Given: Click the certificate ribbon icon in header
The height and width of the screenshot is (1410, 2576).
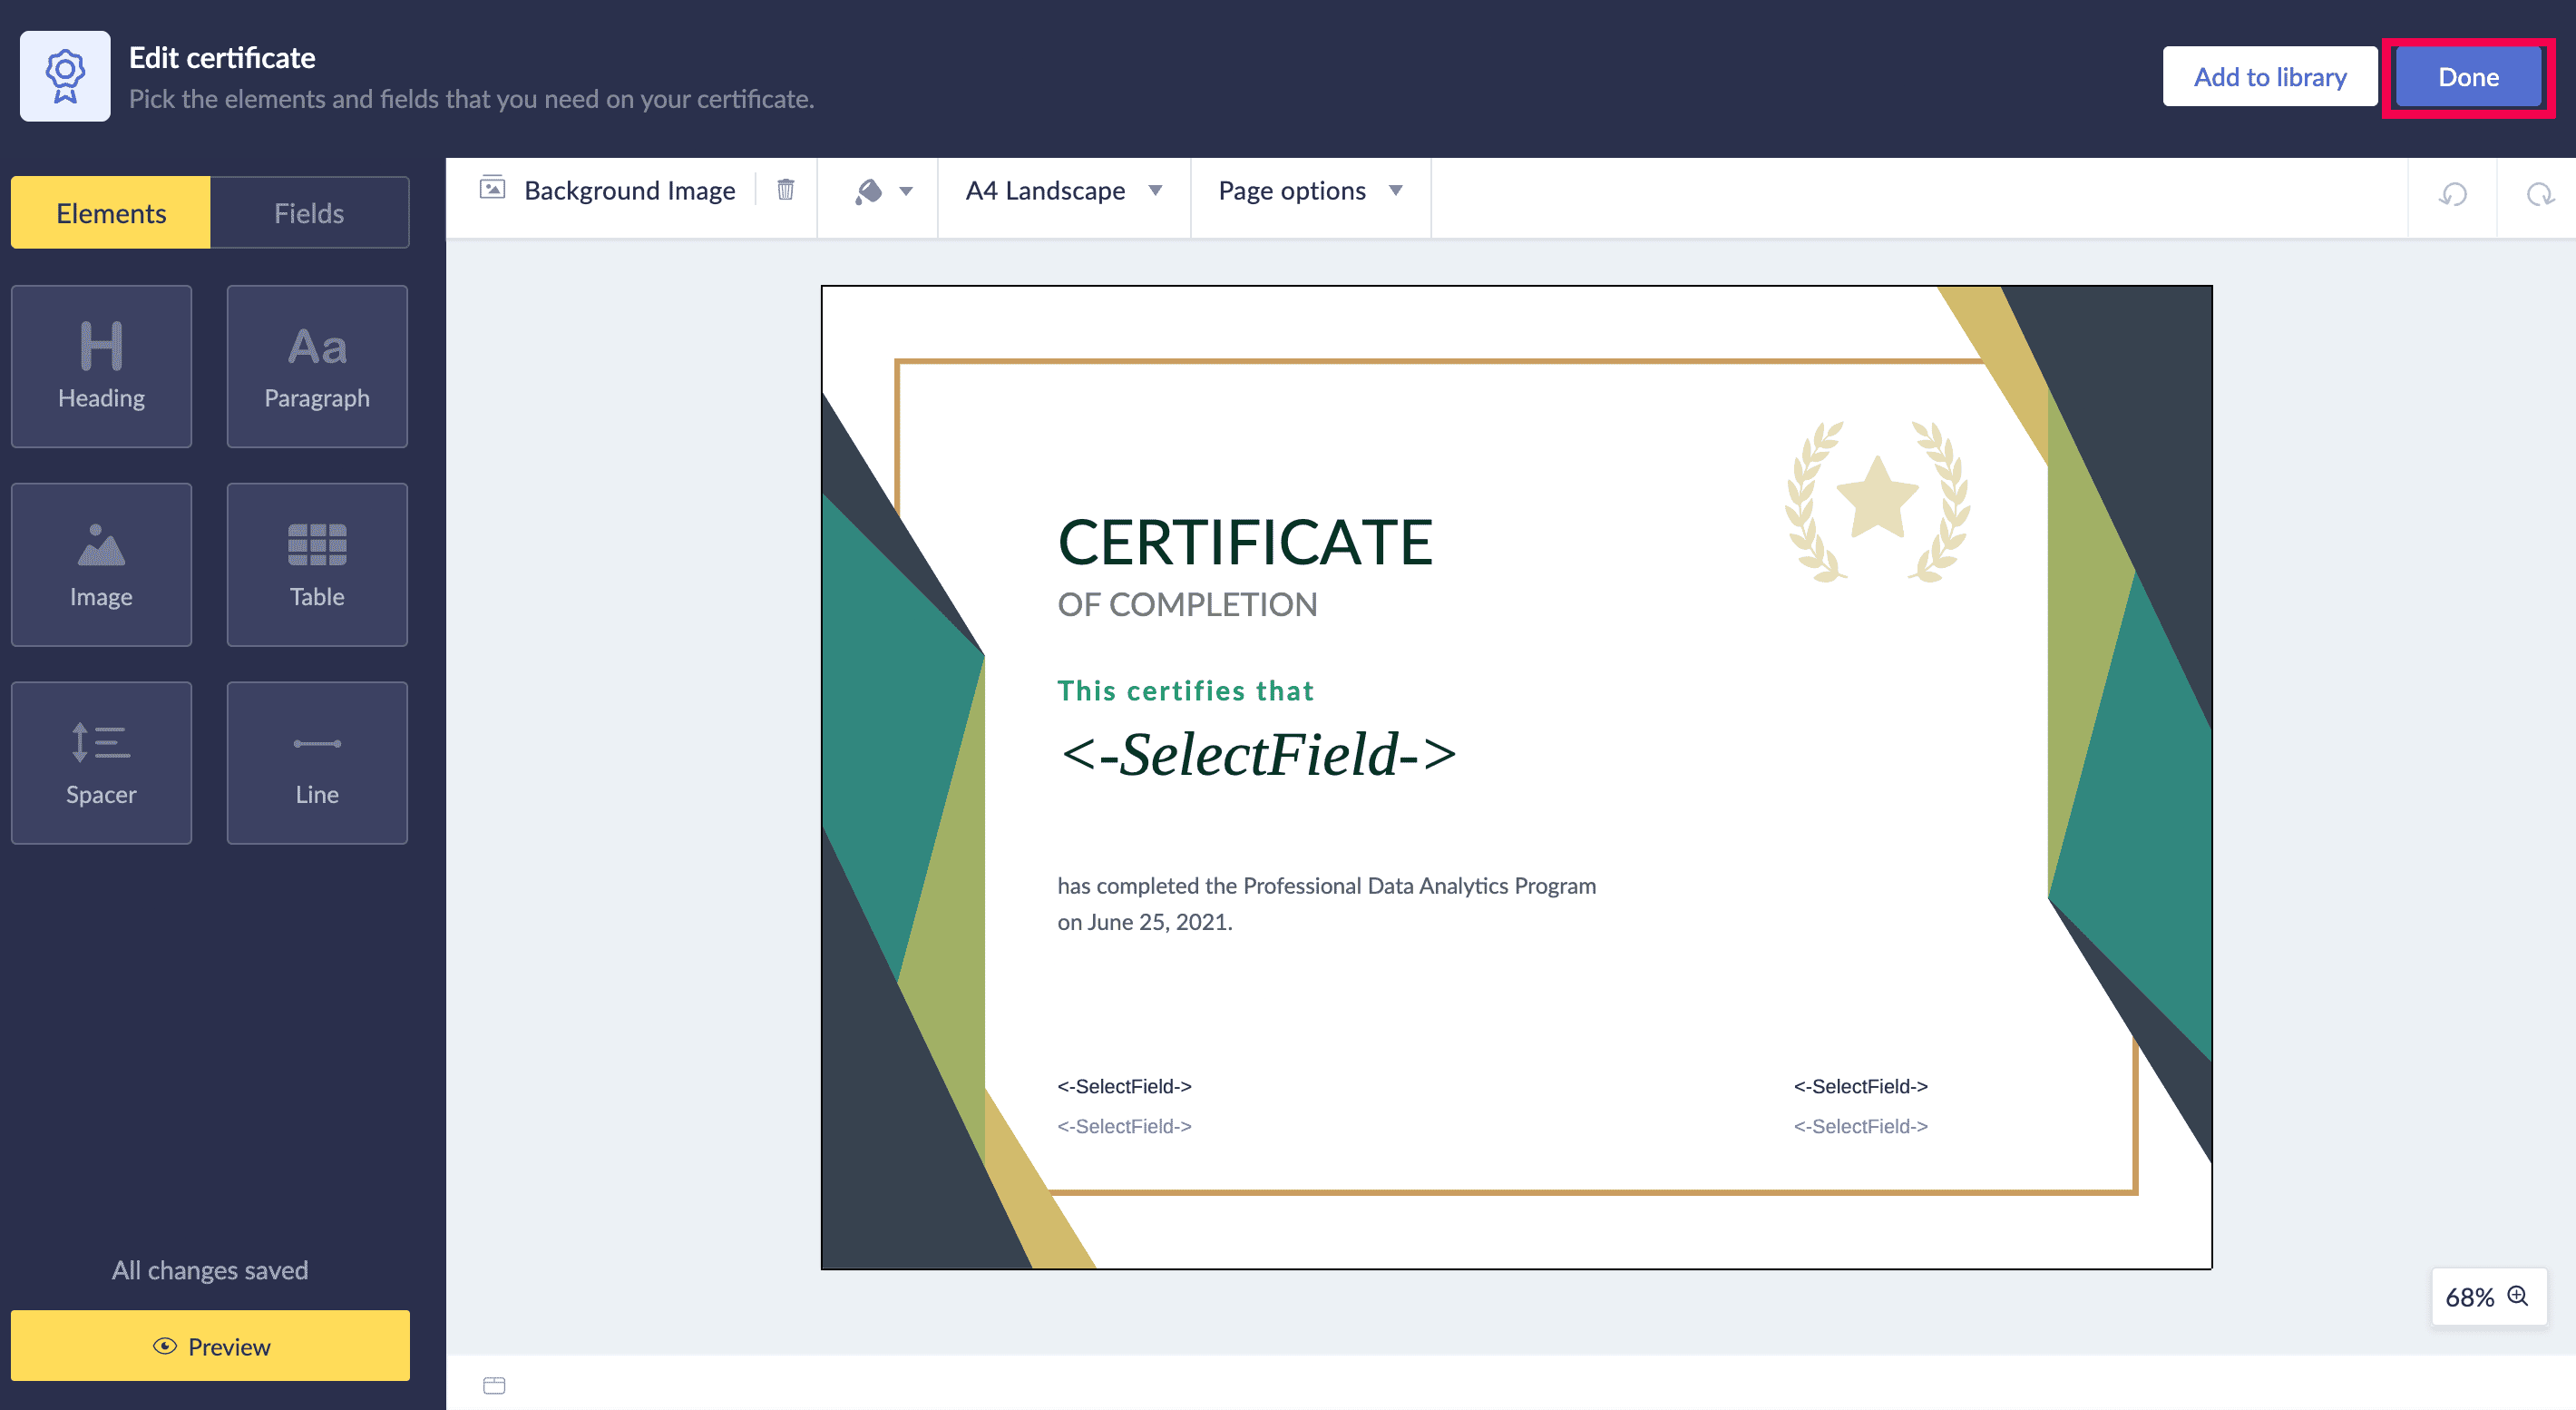Looking at the screenshot, I should [65, 77].
